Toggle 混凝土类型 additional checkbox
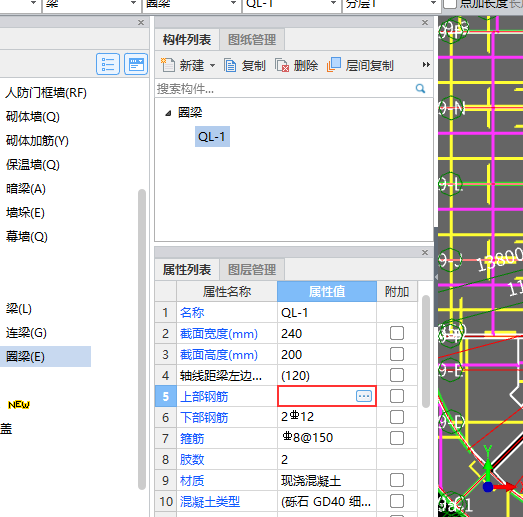This screenshot has height=517, width=523. (397, 501)
